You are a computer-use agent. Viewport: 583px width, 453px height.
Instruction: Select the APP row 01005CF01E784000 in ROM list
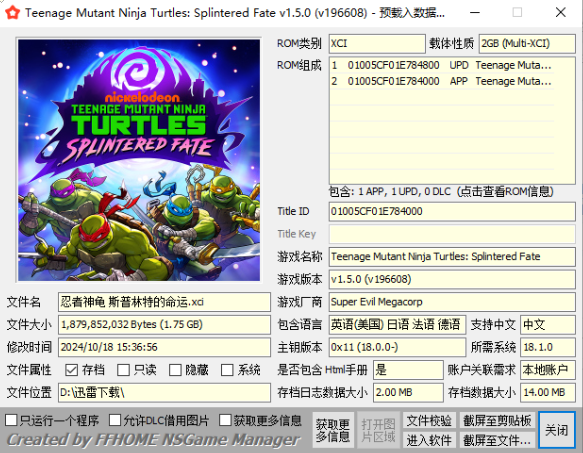pos(442,81)
